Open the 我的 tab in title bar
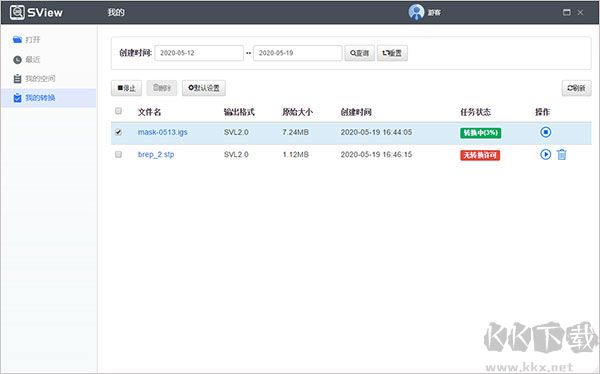 tap(116, 12)
